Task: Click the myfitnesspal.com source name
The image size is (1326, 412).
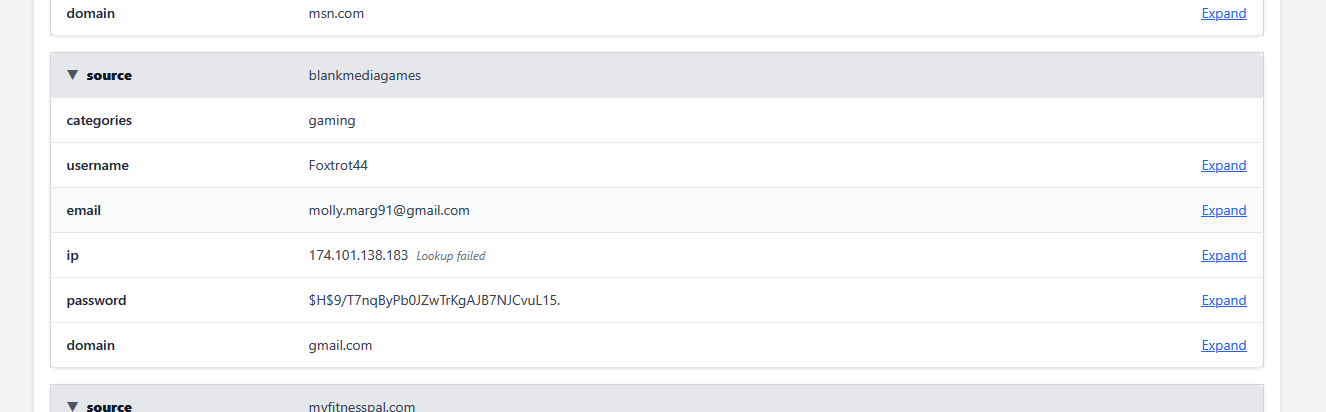Action: point(361,407)
